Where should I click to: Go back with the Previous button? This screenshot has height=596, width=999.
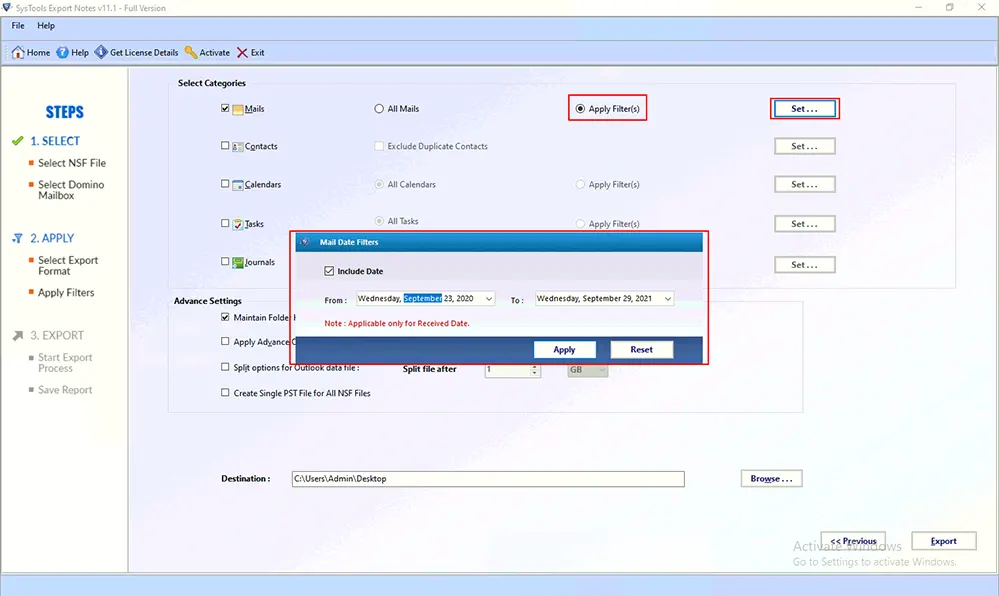tap(853, 541)
